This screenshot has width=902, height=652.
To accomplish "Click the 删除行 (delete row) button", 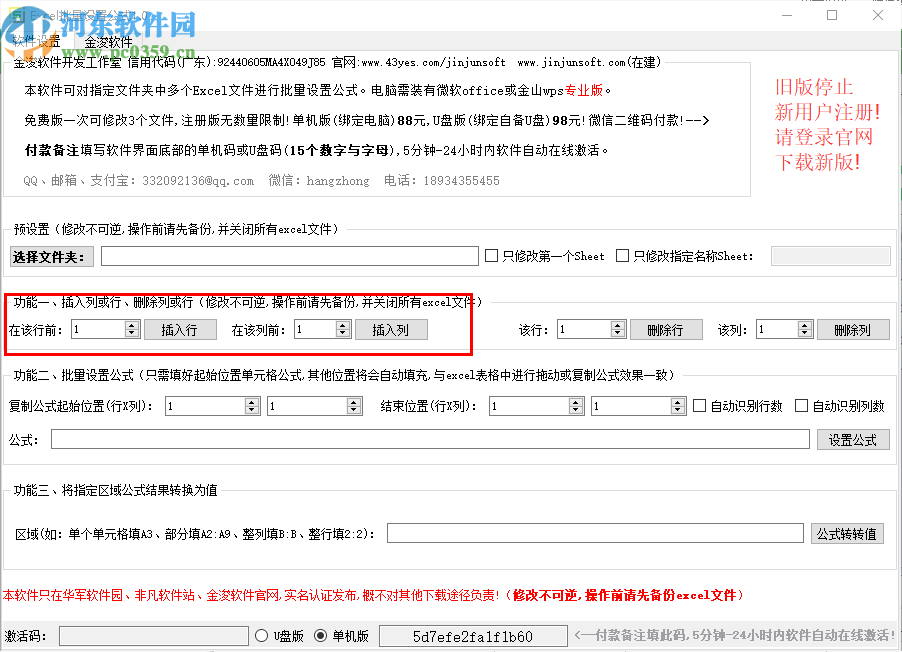I will 666,328.
